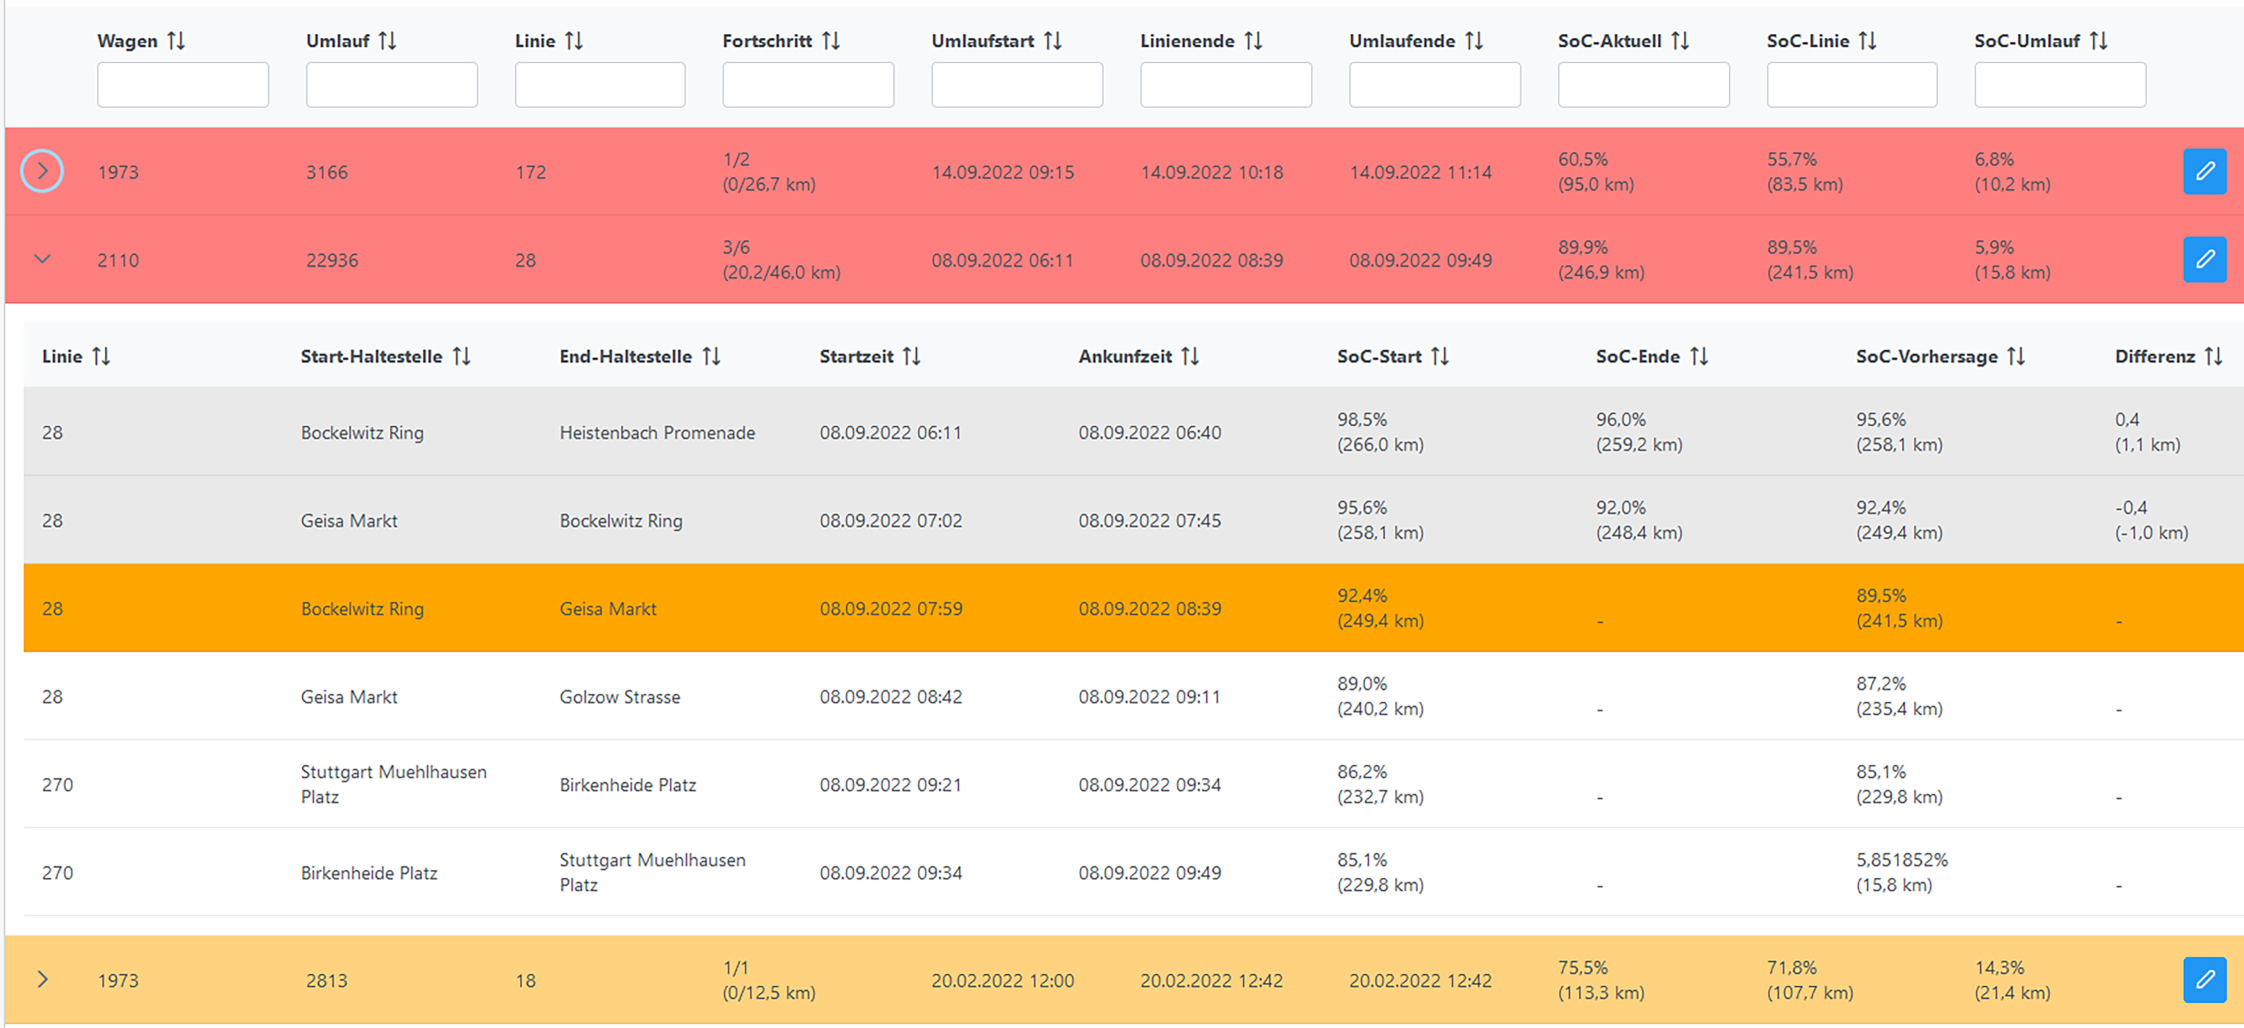Click the Umlaufstart filter field
The width and height of the screenshot is (2244, 1028).
point(1016,85)
